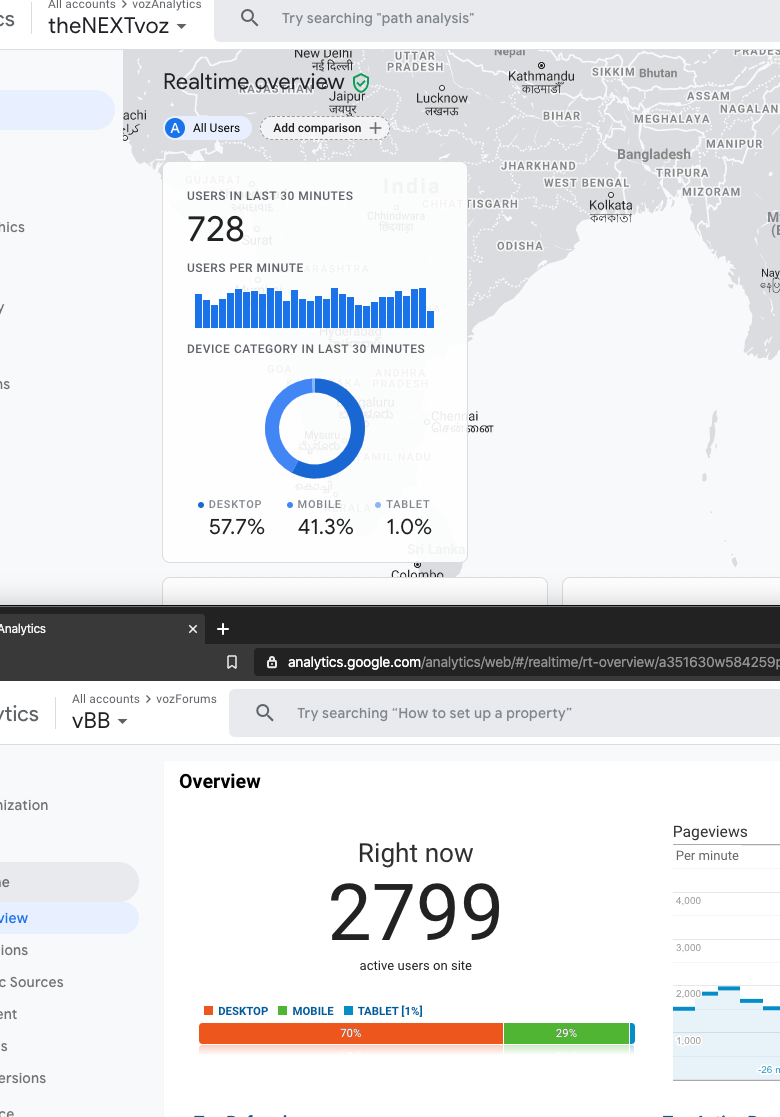Select Per minute pageviews tab
Image resolution: width=780 pixels, height=1117 pixels.
707,856
